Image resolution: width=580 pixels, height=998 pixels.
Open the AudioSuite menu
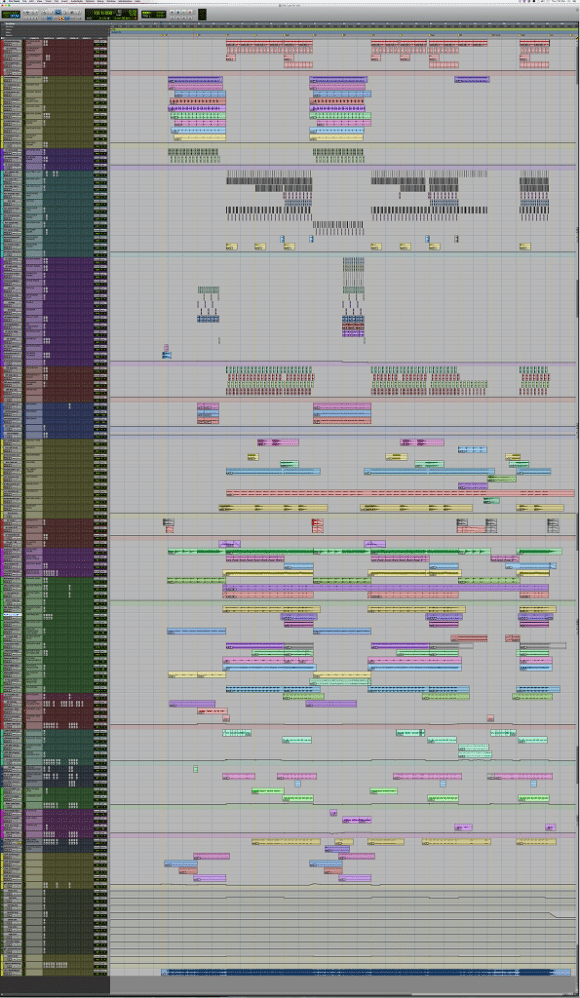click(x=76, y=2)
